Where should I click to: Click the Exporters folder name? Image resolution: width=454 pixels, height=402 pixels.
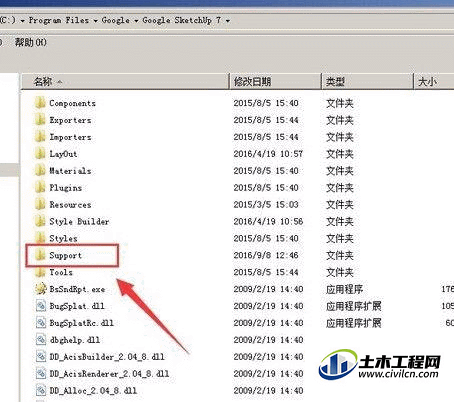(70, 120)
